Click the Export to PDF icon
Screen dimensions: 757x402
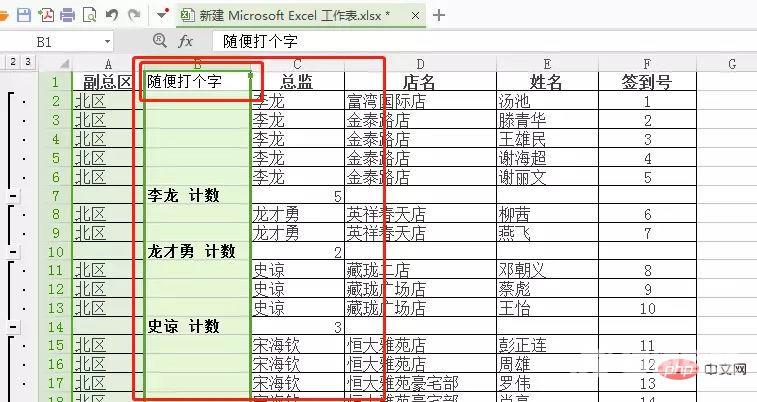coord(47,15)
